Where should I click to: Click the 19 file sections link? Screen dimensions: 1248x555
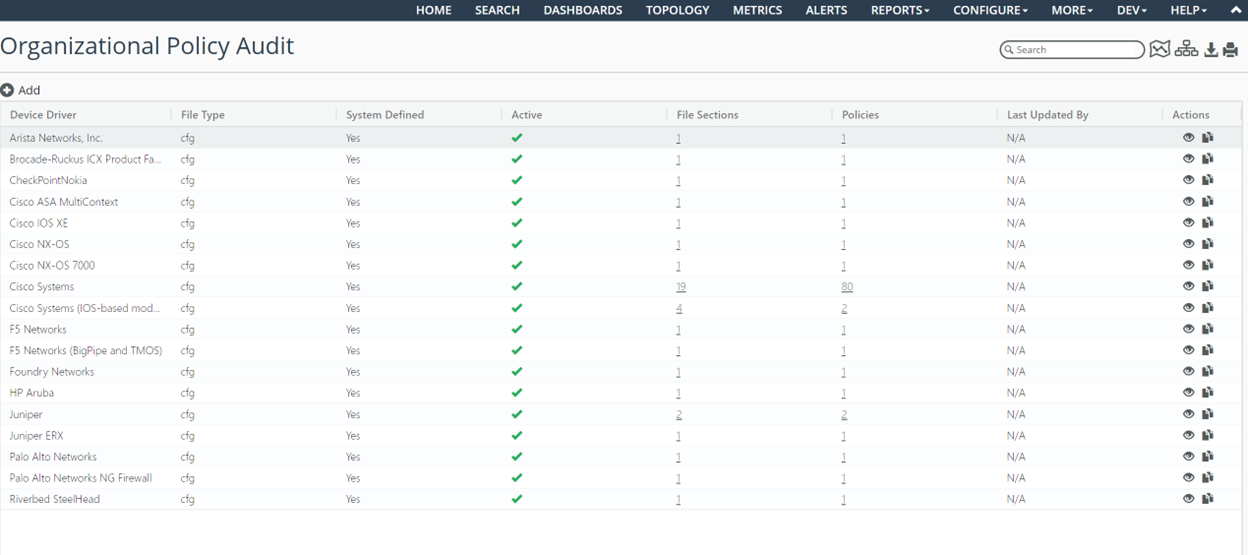(681, 287)
